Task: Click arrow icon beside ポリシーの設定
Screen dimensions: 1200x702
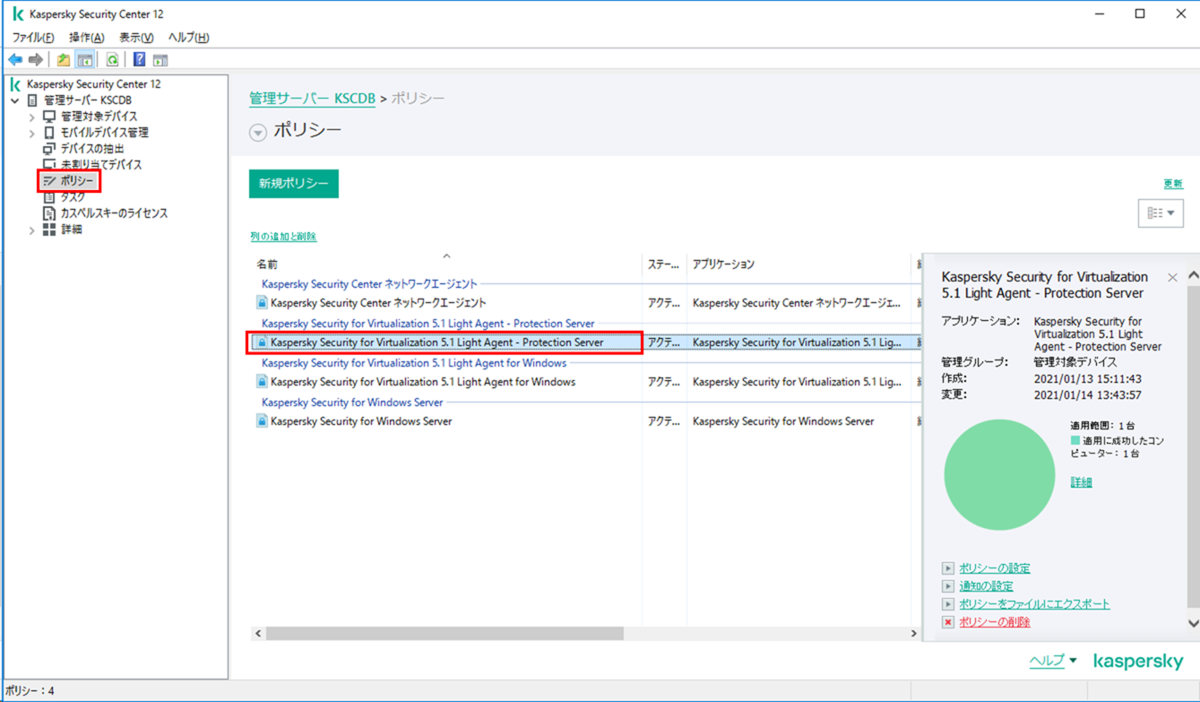Action: [948, 568]
